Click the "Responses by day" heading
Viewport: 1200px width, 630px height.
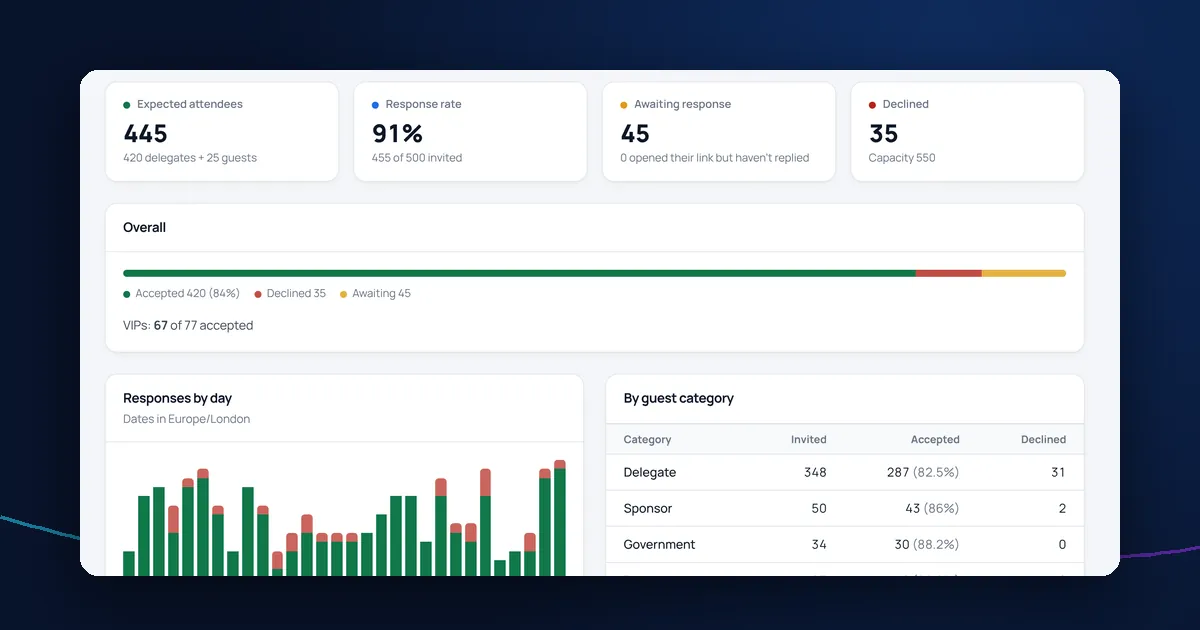pyautogui.click(x=178, y=398)
